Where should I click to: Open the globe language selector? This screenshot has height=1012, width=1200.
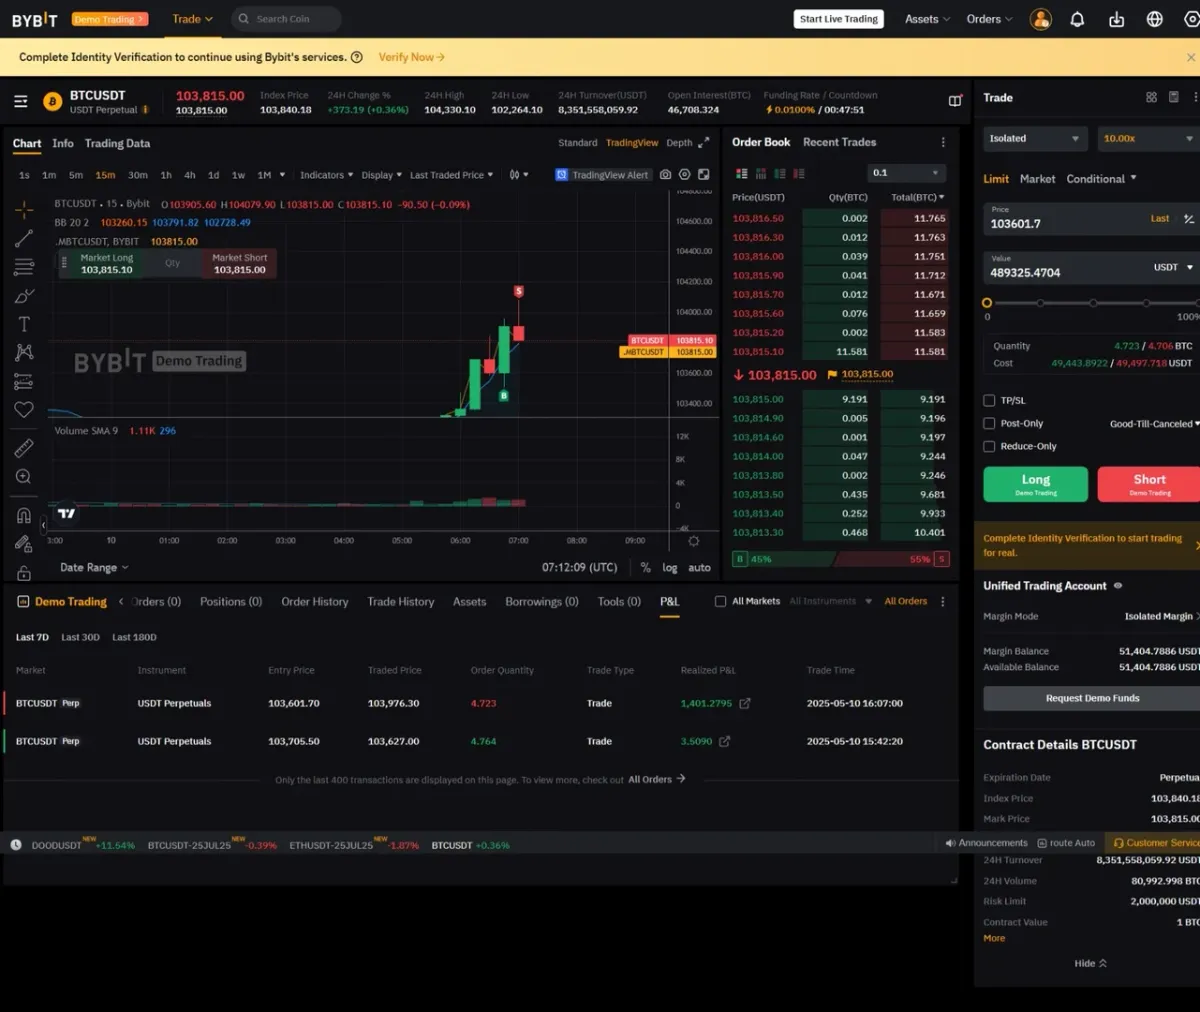1154,19
